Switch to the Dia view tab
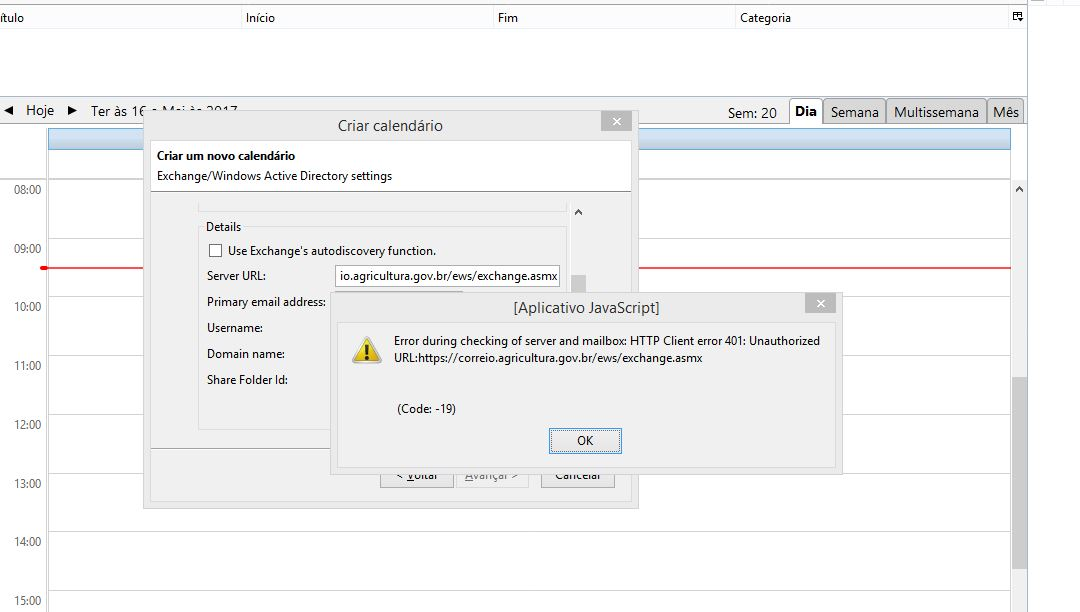This screenshot has height=612, width=1080. coord(805,112)
